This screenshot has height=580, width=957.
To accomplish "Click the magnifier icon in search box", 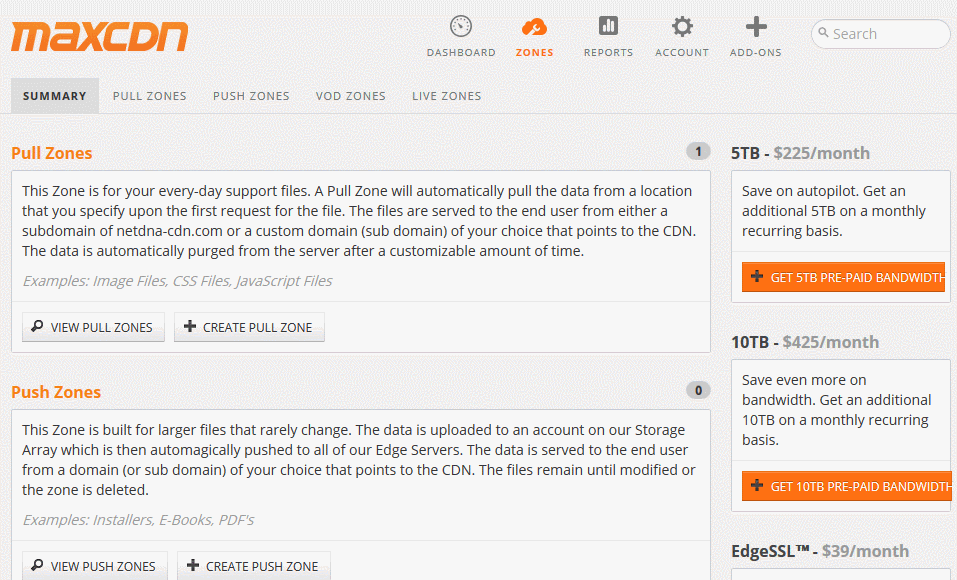I will [823, 33].
